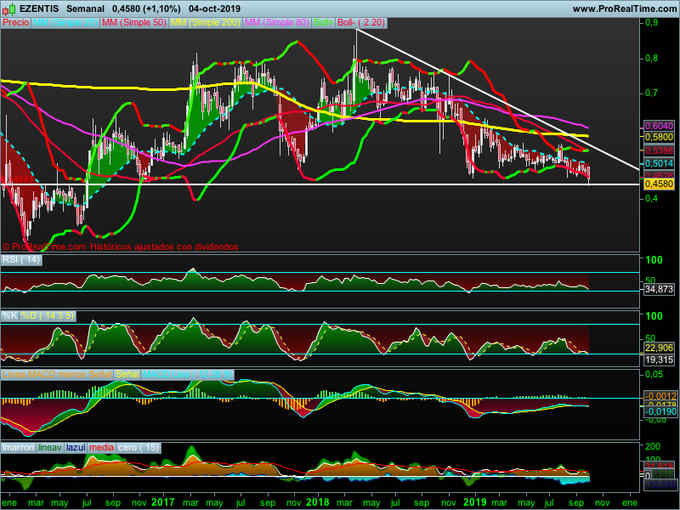Click the 2018 year label on time axis

point(318,503)
